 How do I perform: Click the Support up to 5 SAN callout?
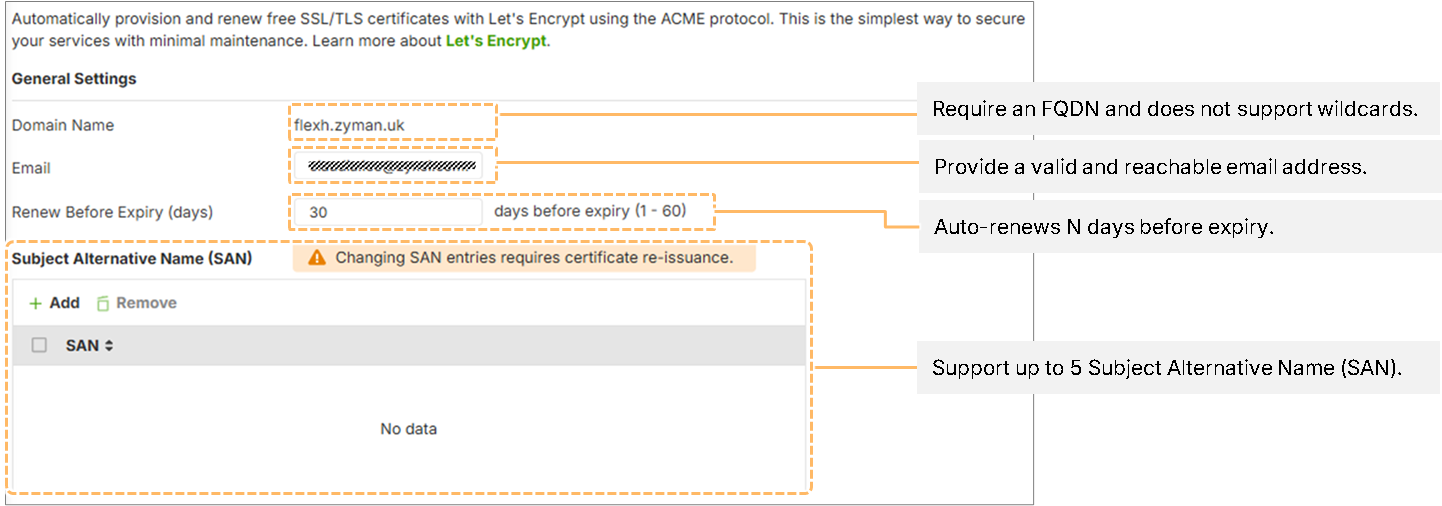tap(1167, 368)
